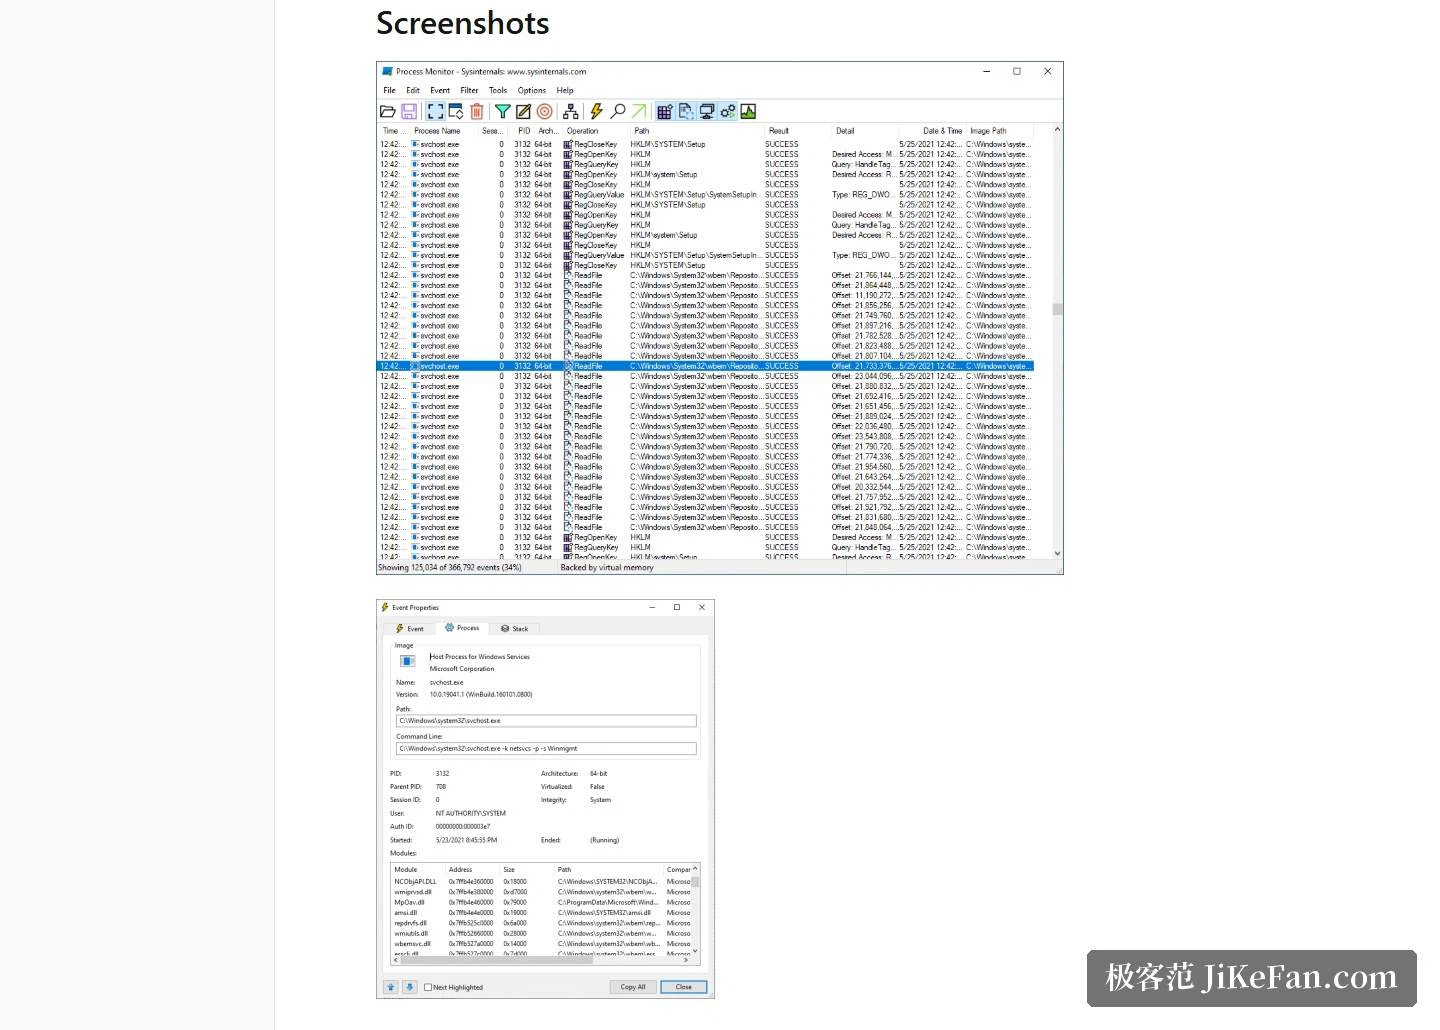Open the Filter funnel toolbar icon
Screen dimensions: 1440x1030
(x=503, y=112)
